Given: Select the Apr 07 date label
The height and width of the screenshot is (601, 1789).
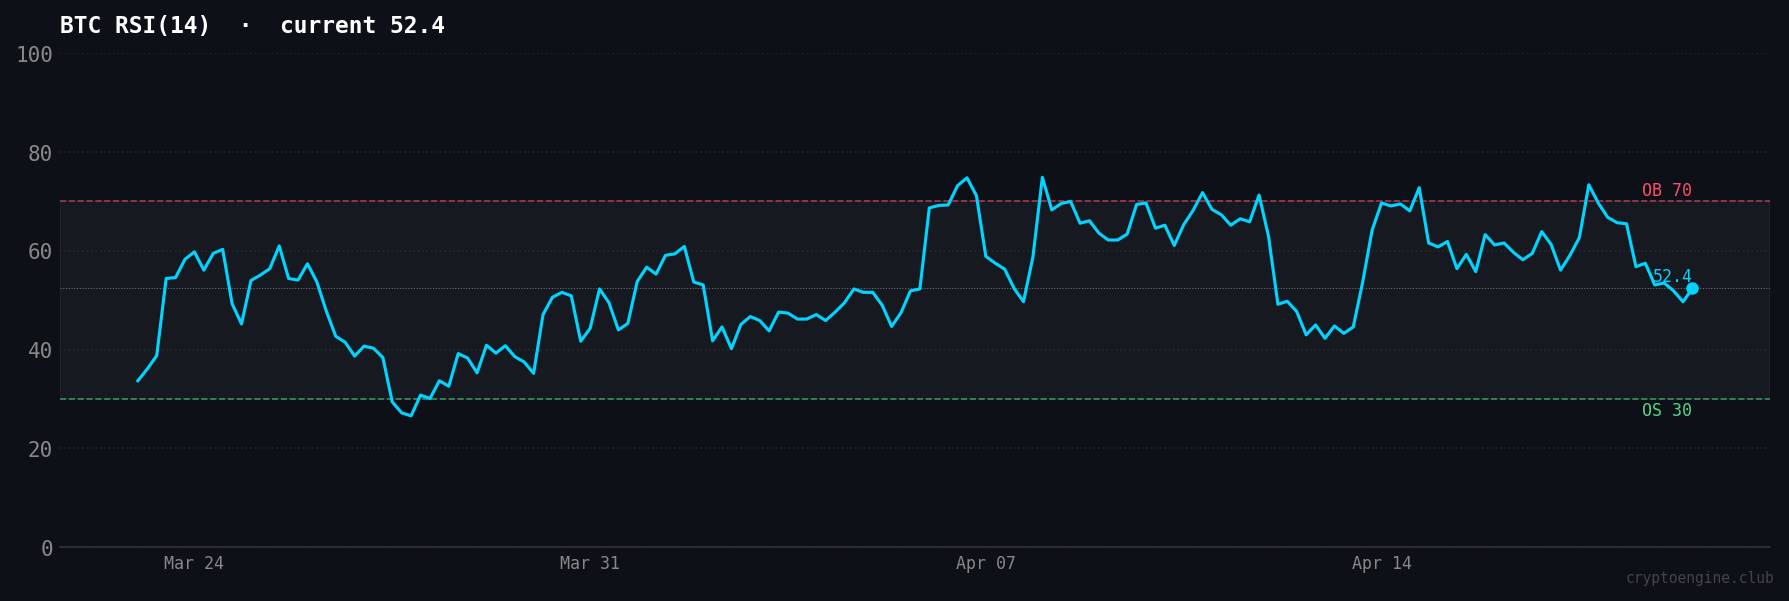Looking at the screenshot, I should (985, 564).
